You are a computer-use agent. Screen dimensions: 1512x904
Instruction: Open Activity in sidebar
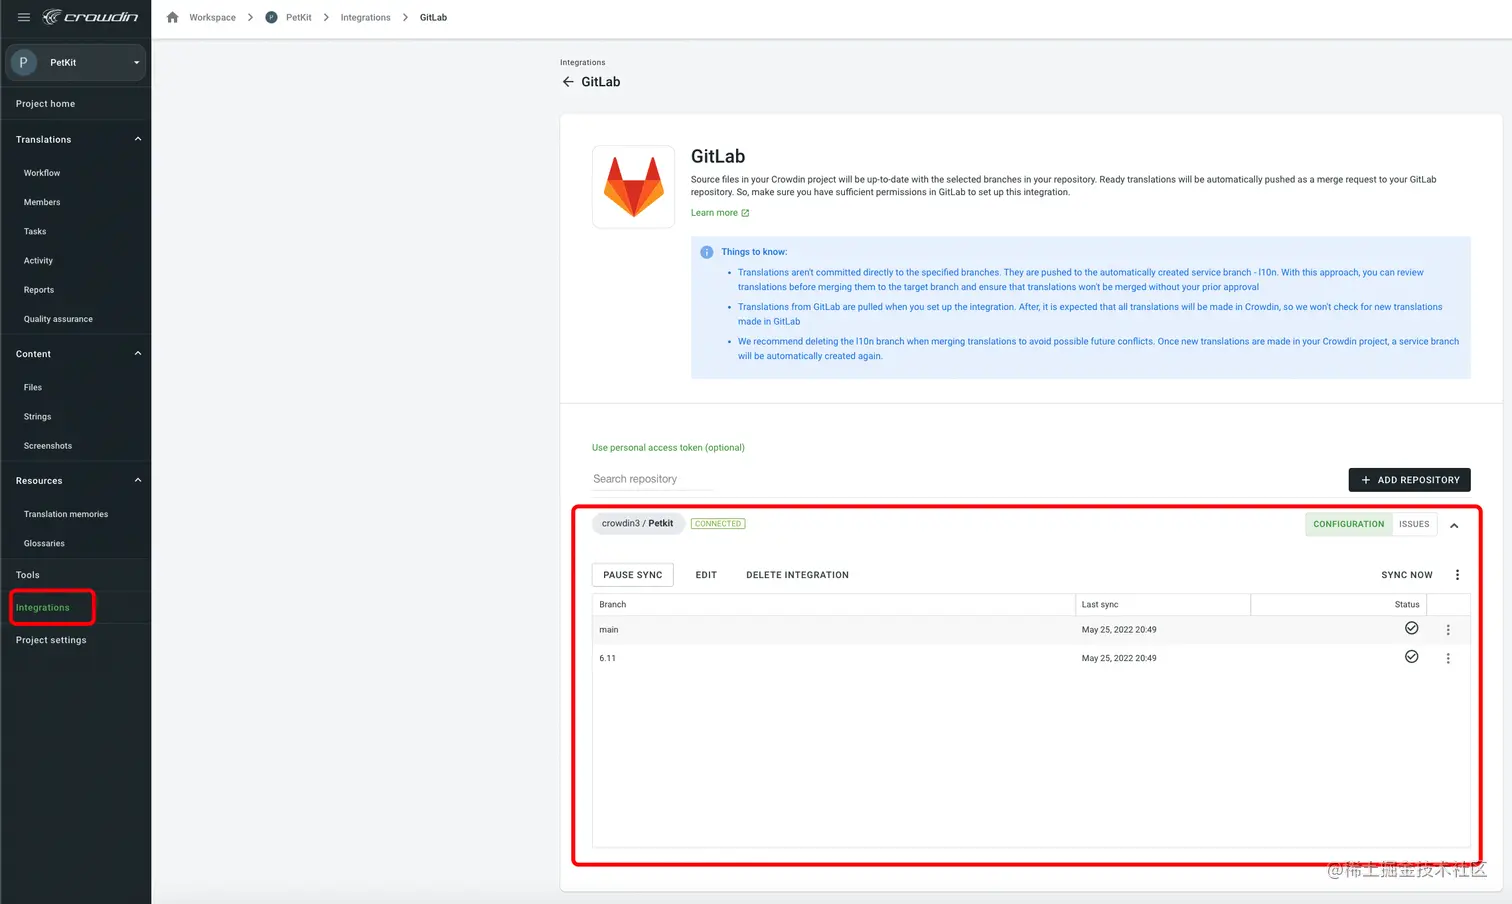pos(38,260)
